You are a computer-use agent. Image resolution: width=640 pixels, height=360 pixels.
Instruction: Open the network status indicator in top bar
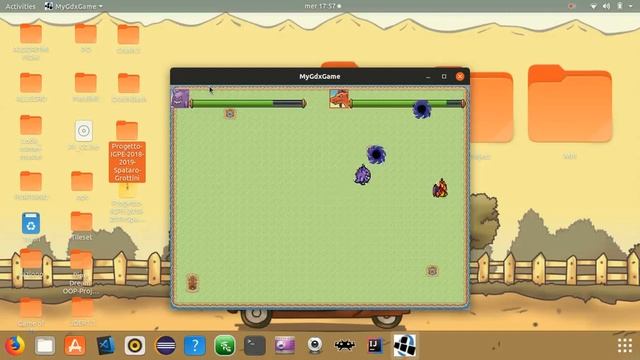click(x=593, y=6)
